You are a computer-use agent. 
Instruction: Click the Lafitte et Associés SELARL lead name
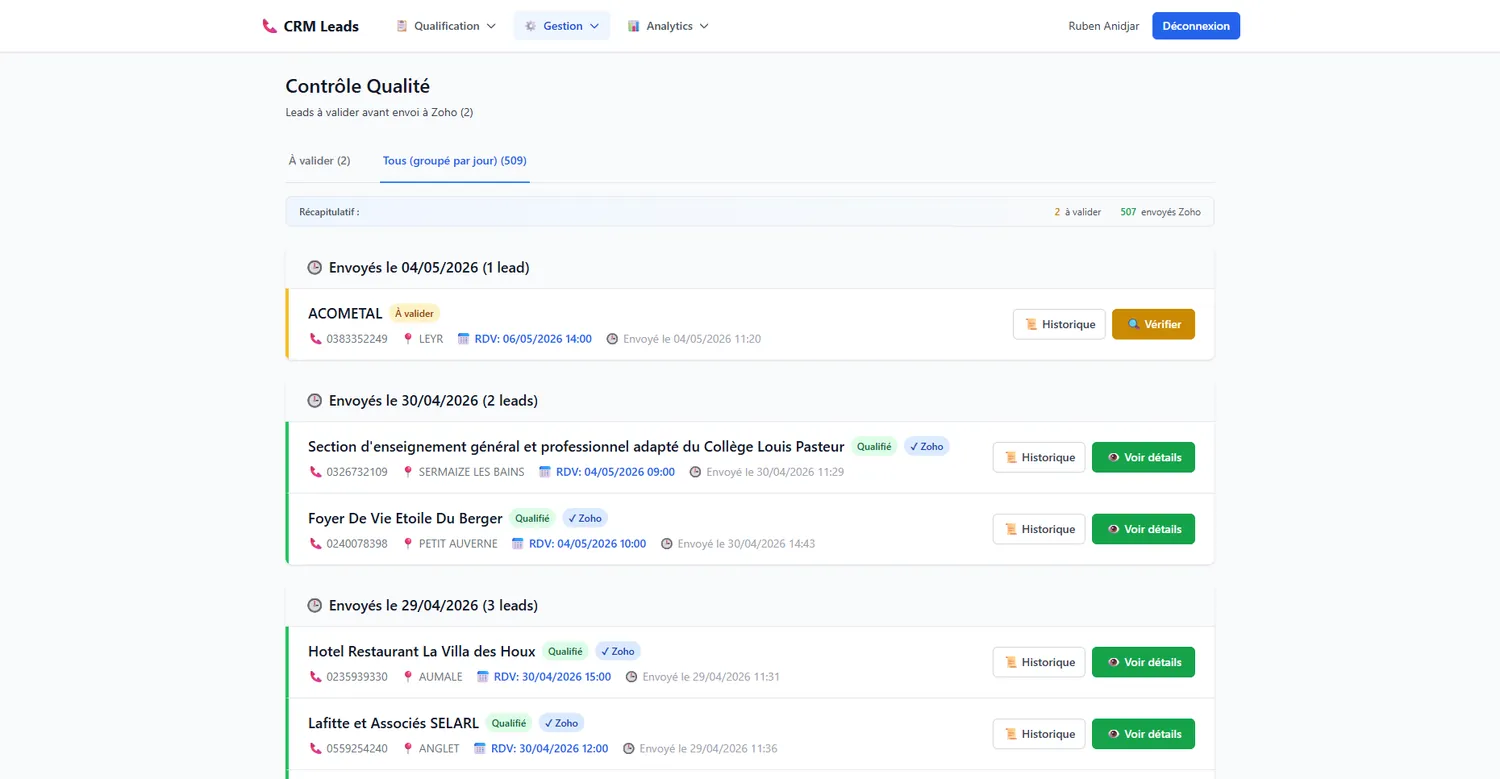click(x=393, y=723)
